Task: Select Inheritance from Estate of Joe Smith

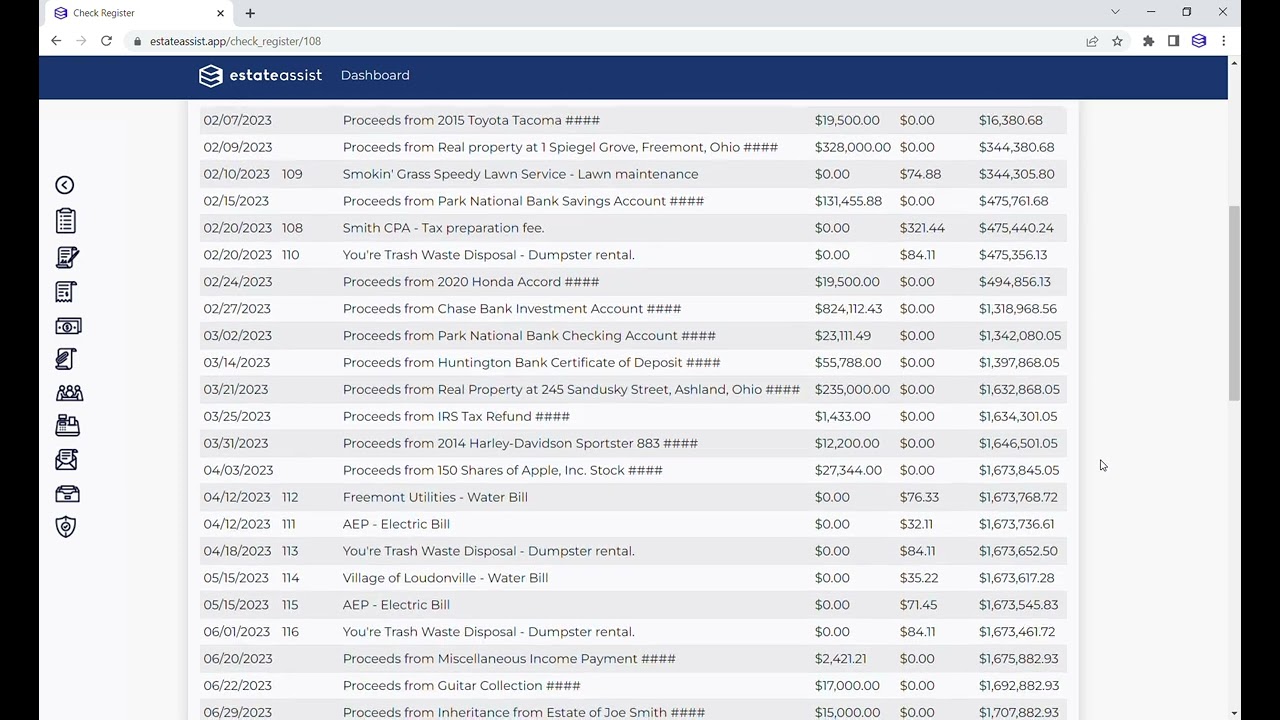Action: tap(633, 712)
